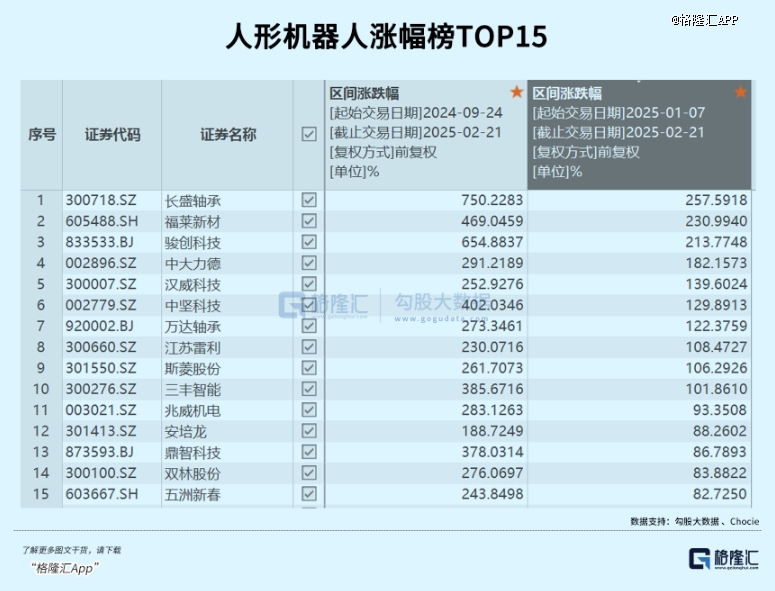Image resolution: width=775 pixels, height=591 pixels.
Task: Click the stock code 301550.SZ
Action: 101,368
